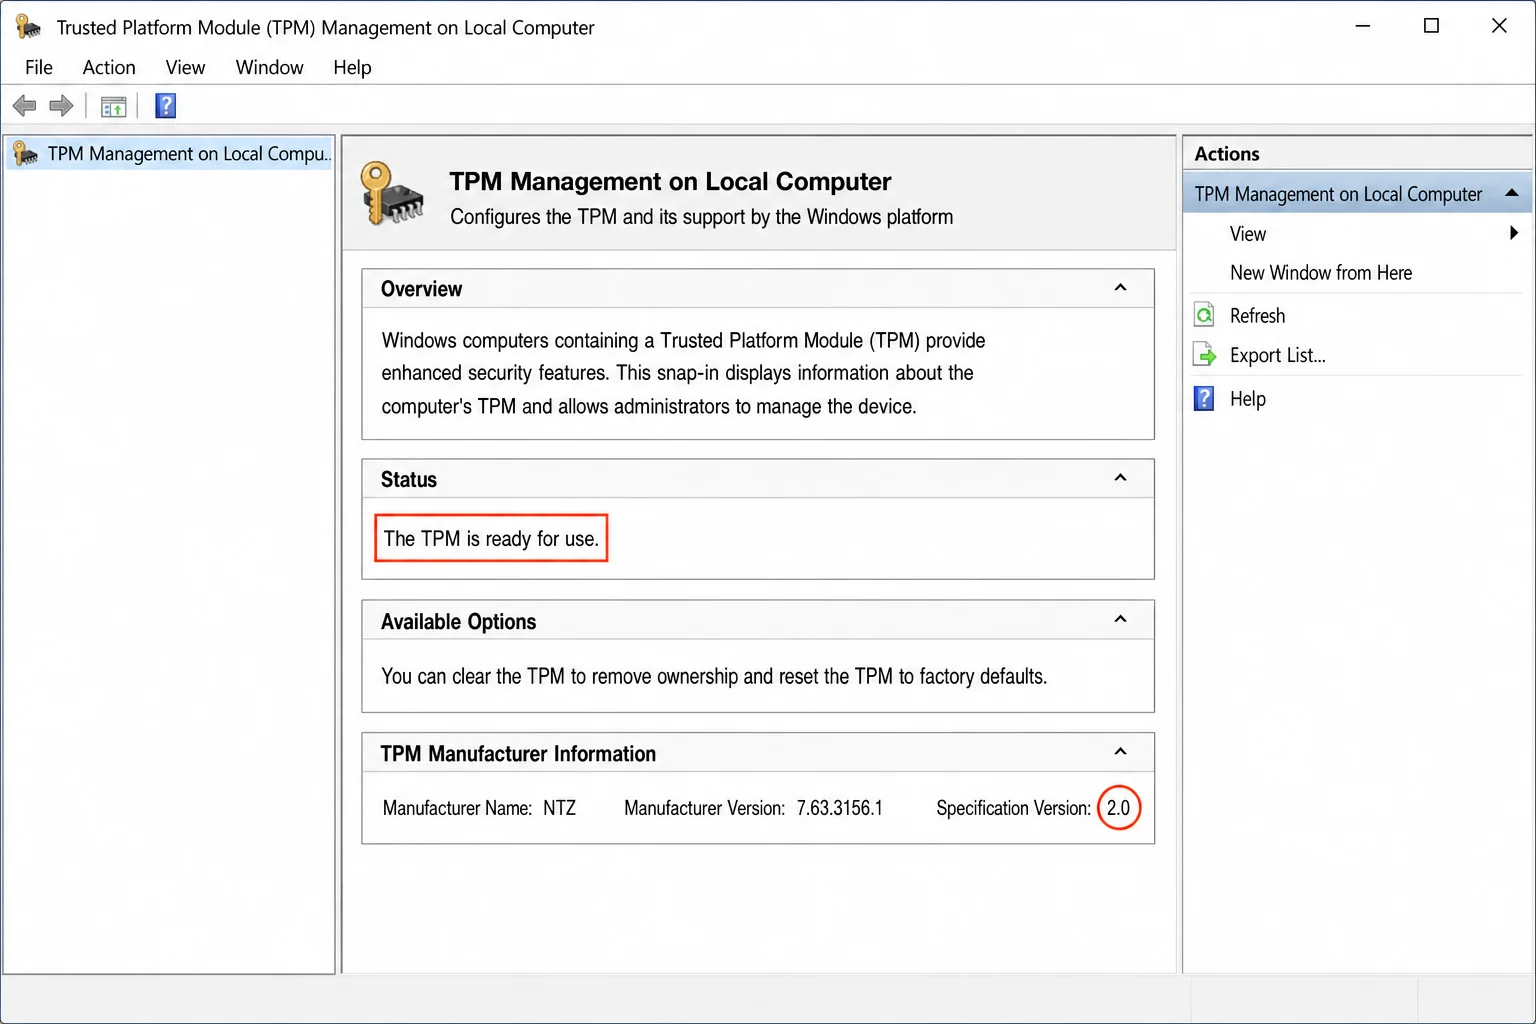
Task: Collapse the Overview section
Action: [1120, 288]
